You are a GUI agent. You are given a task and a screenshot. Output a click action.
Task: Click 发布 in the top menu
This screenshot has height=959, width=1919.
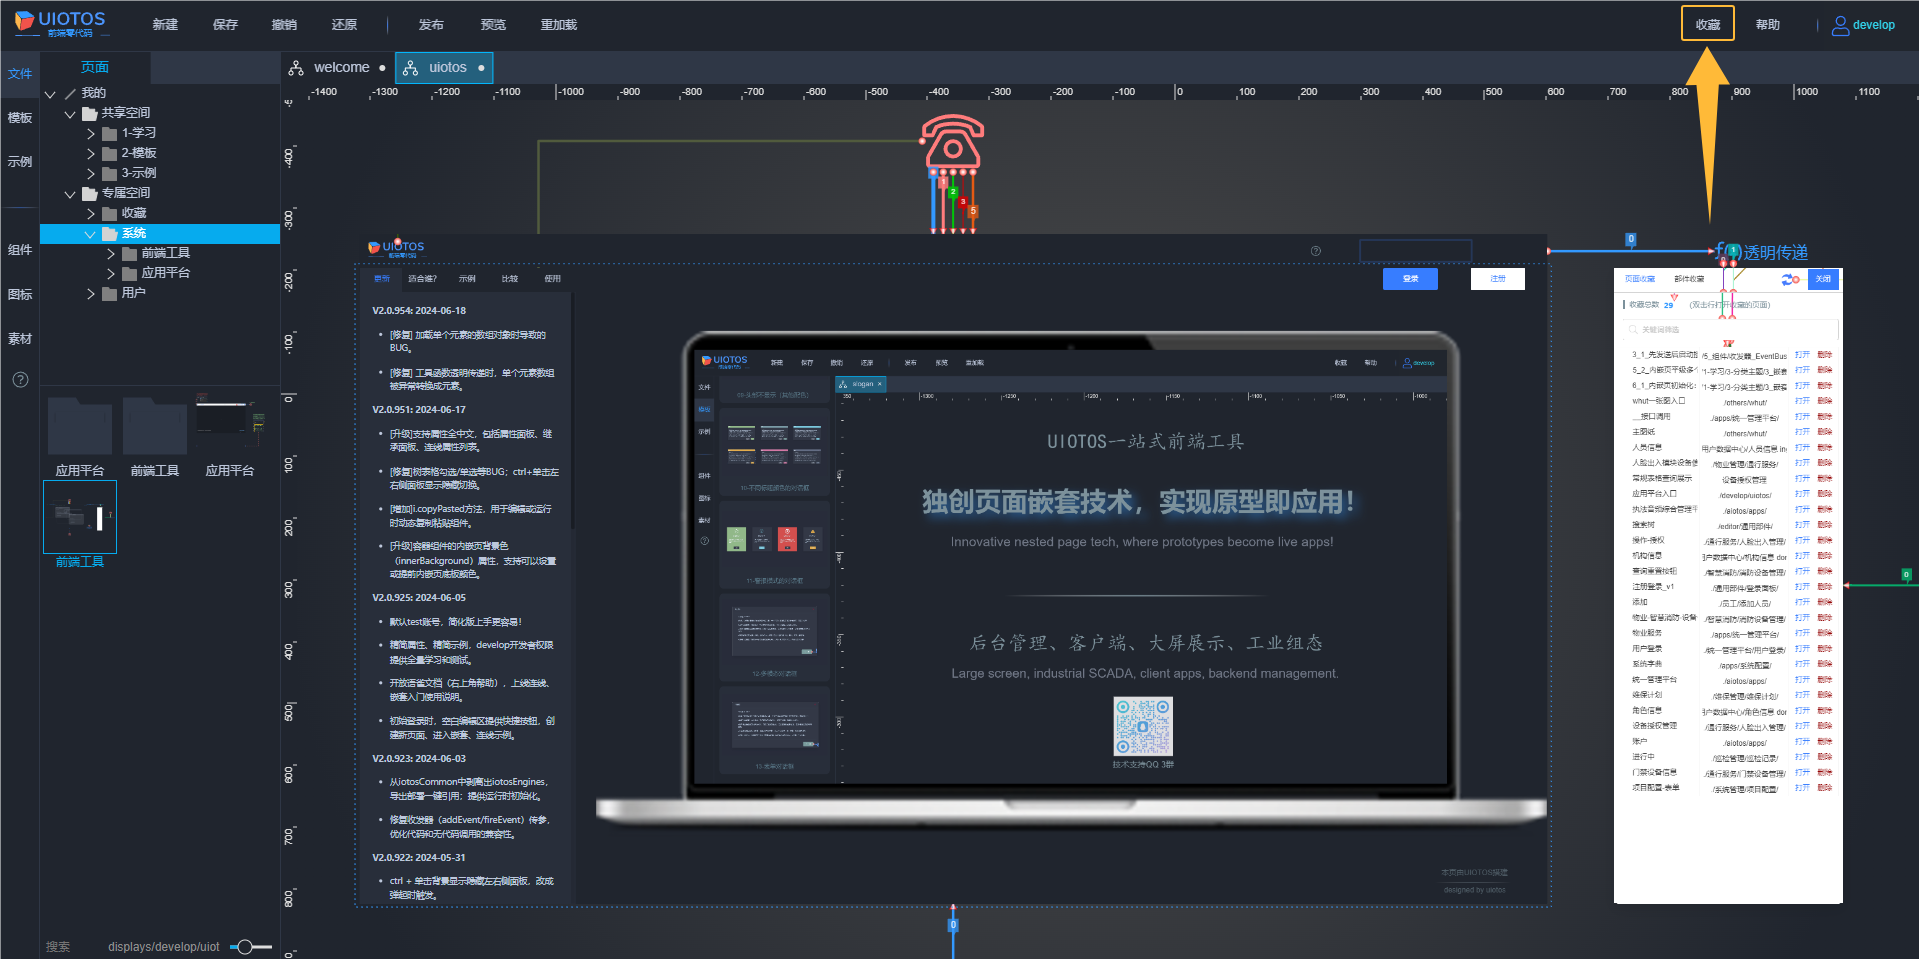(431, 25)
